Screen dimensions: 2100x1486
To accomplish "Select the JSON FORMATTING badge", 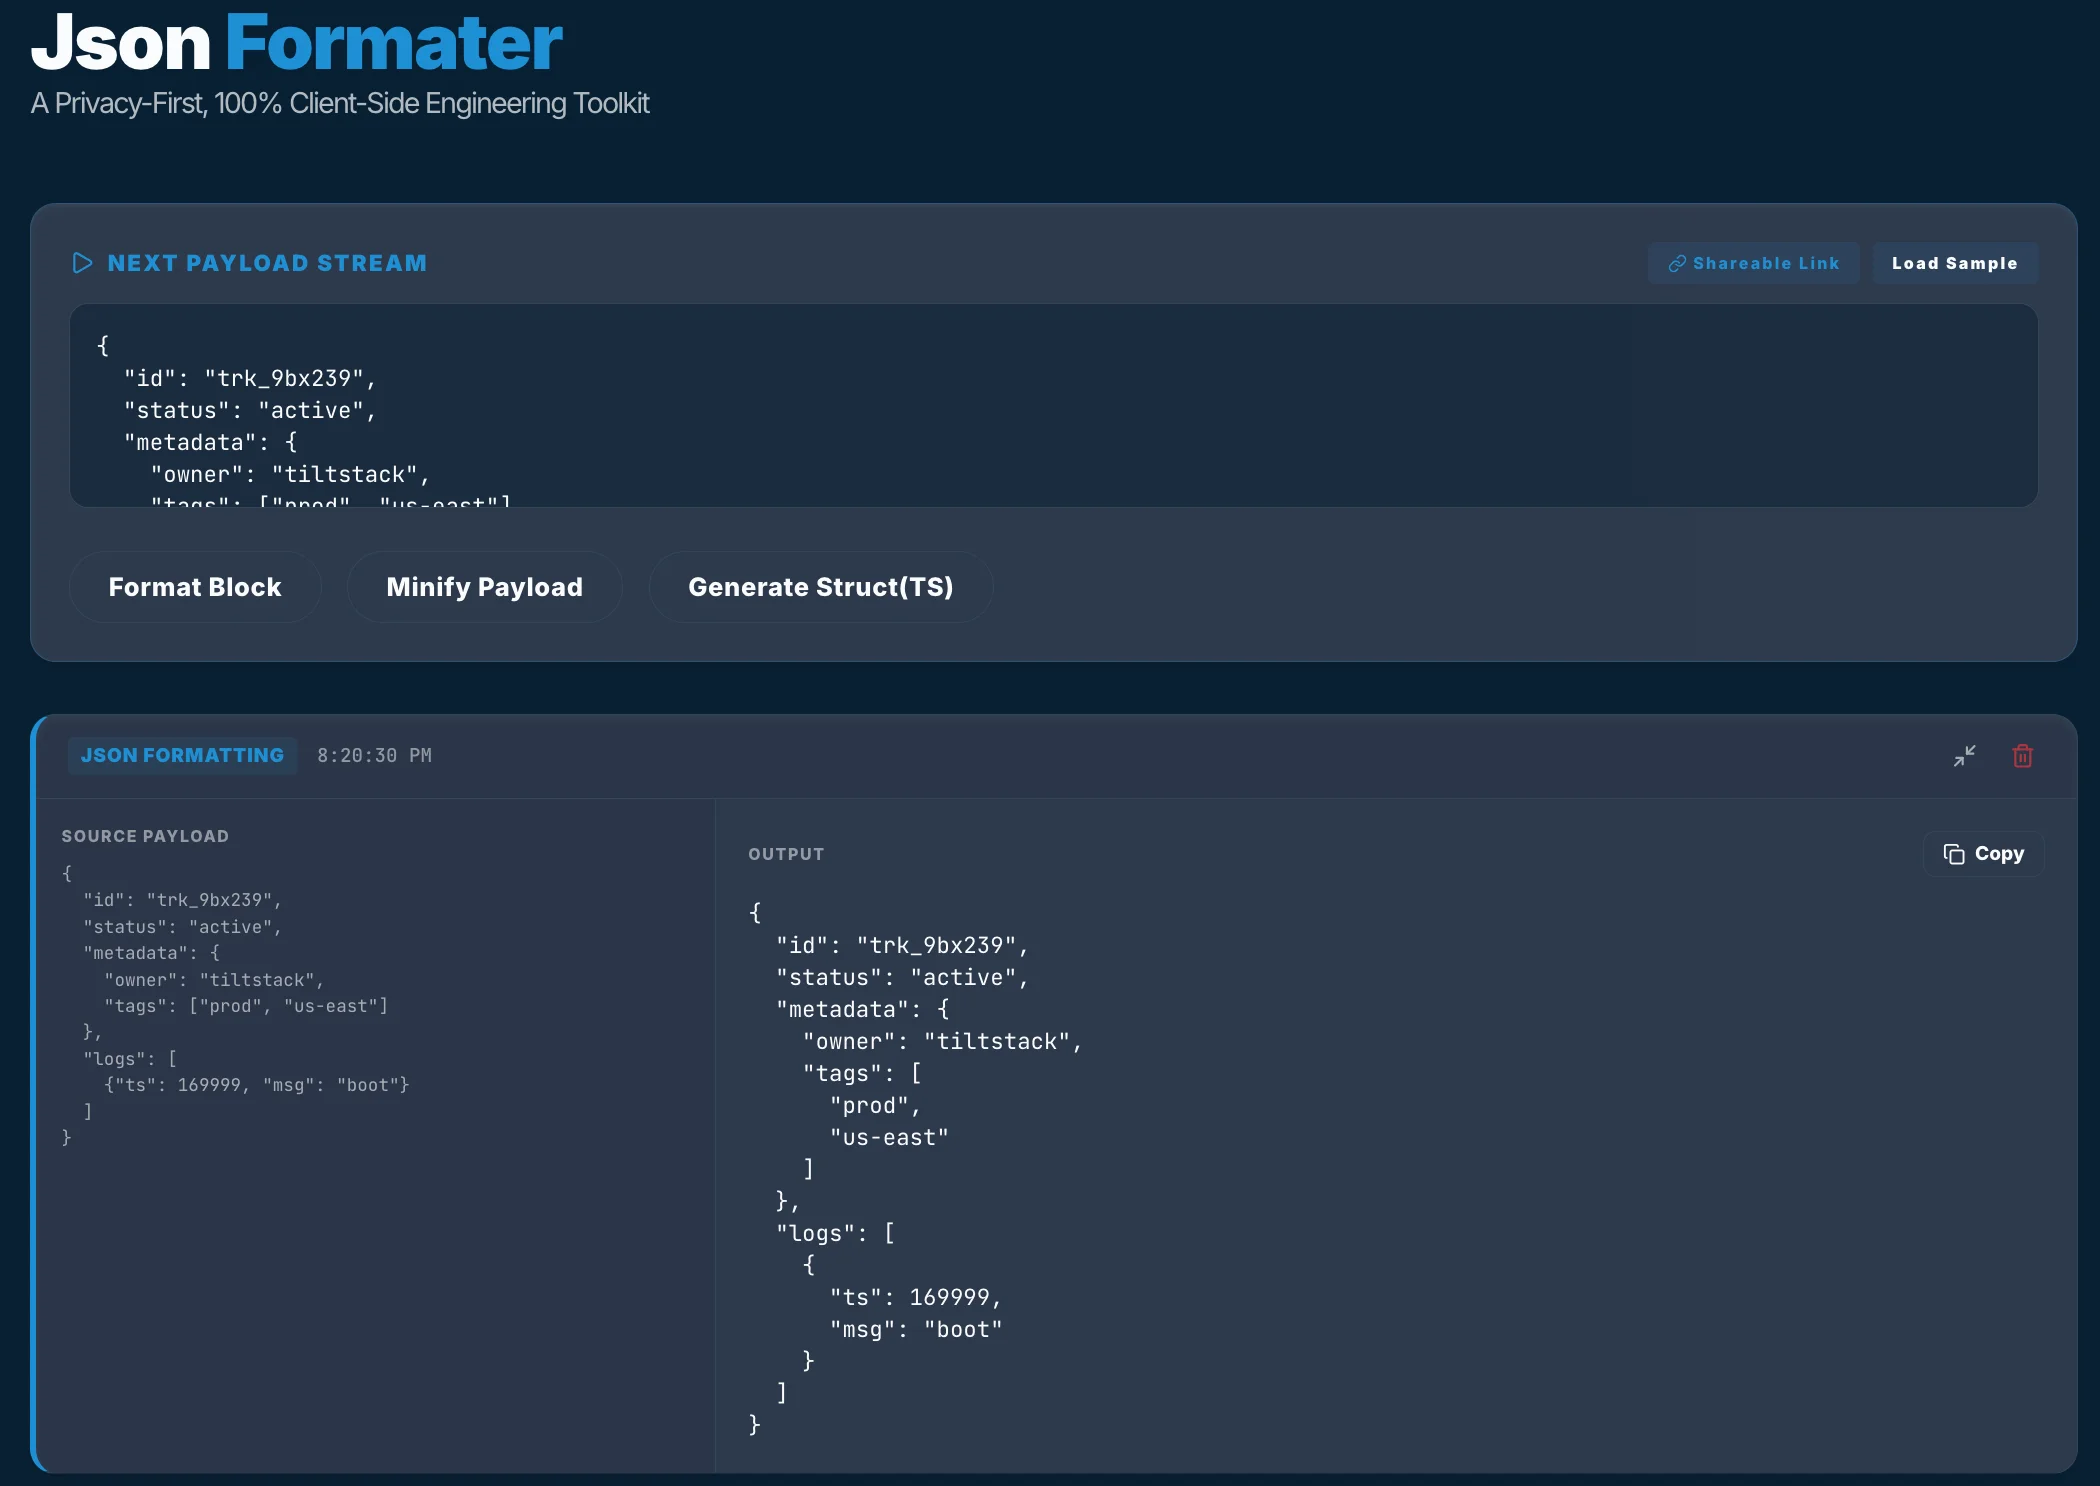I will tap(182, 755).
